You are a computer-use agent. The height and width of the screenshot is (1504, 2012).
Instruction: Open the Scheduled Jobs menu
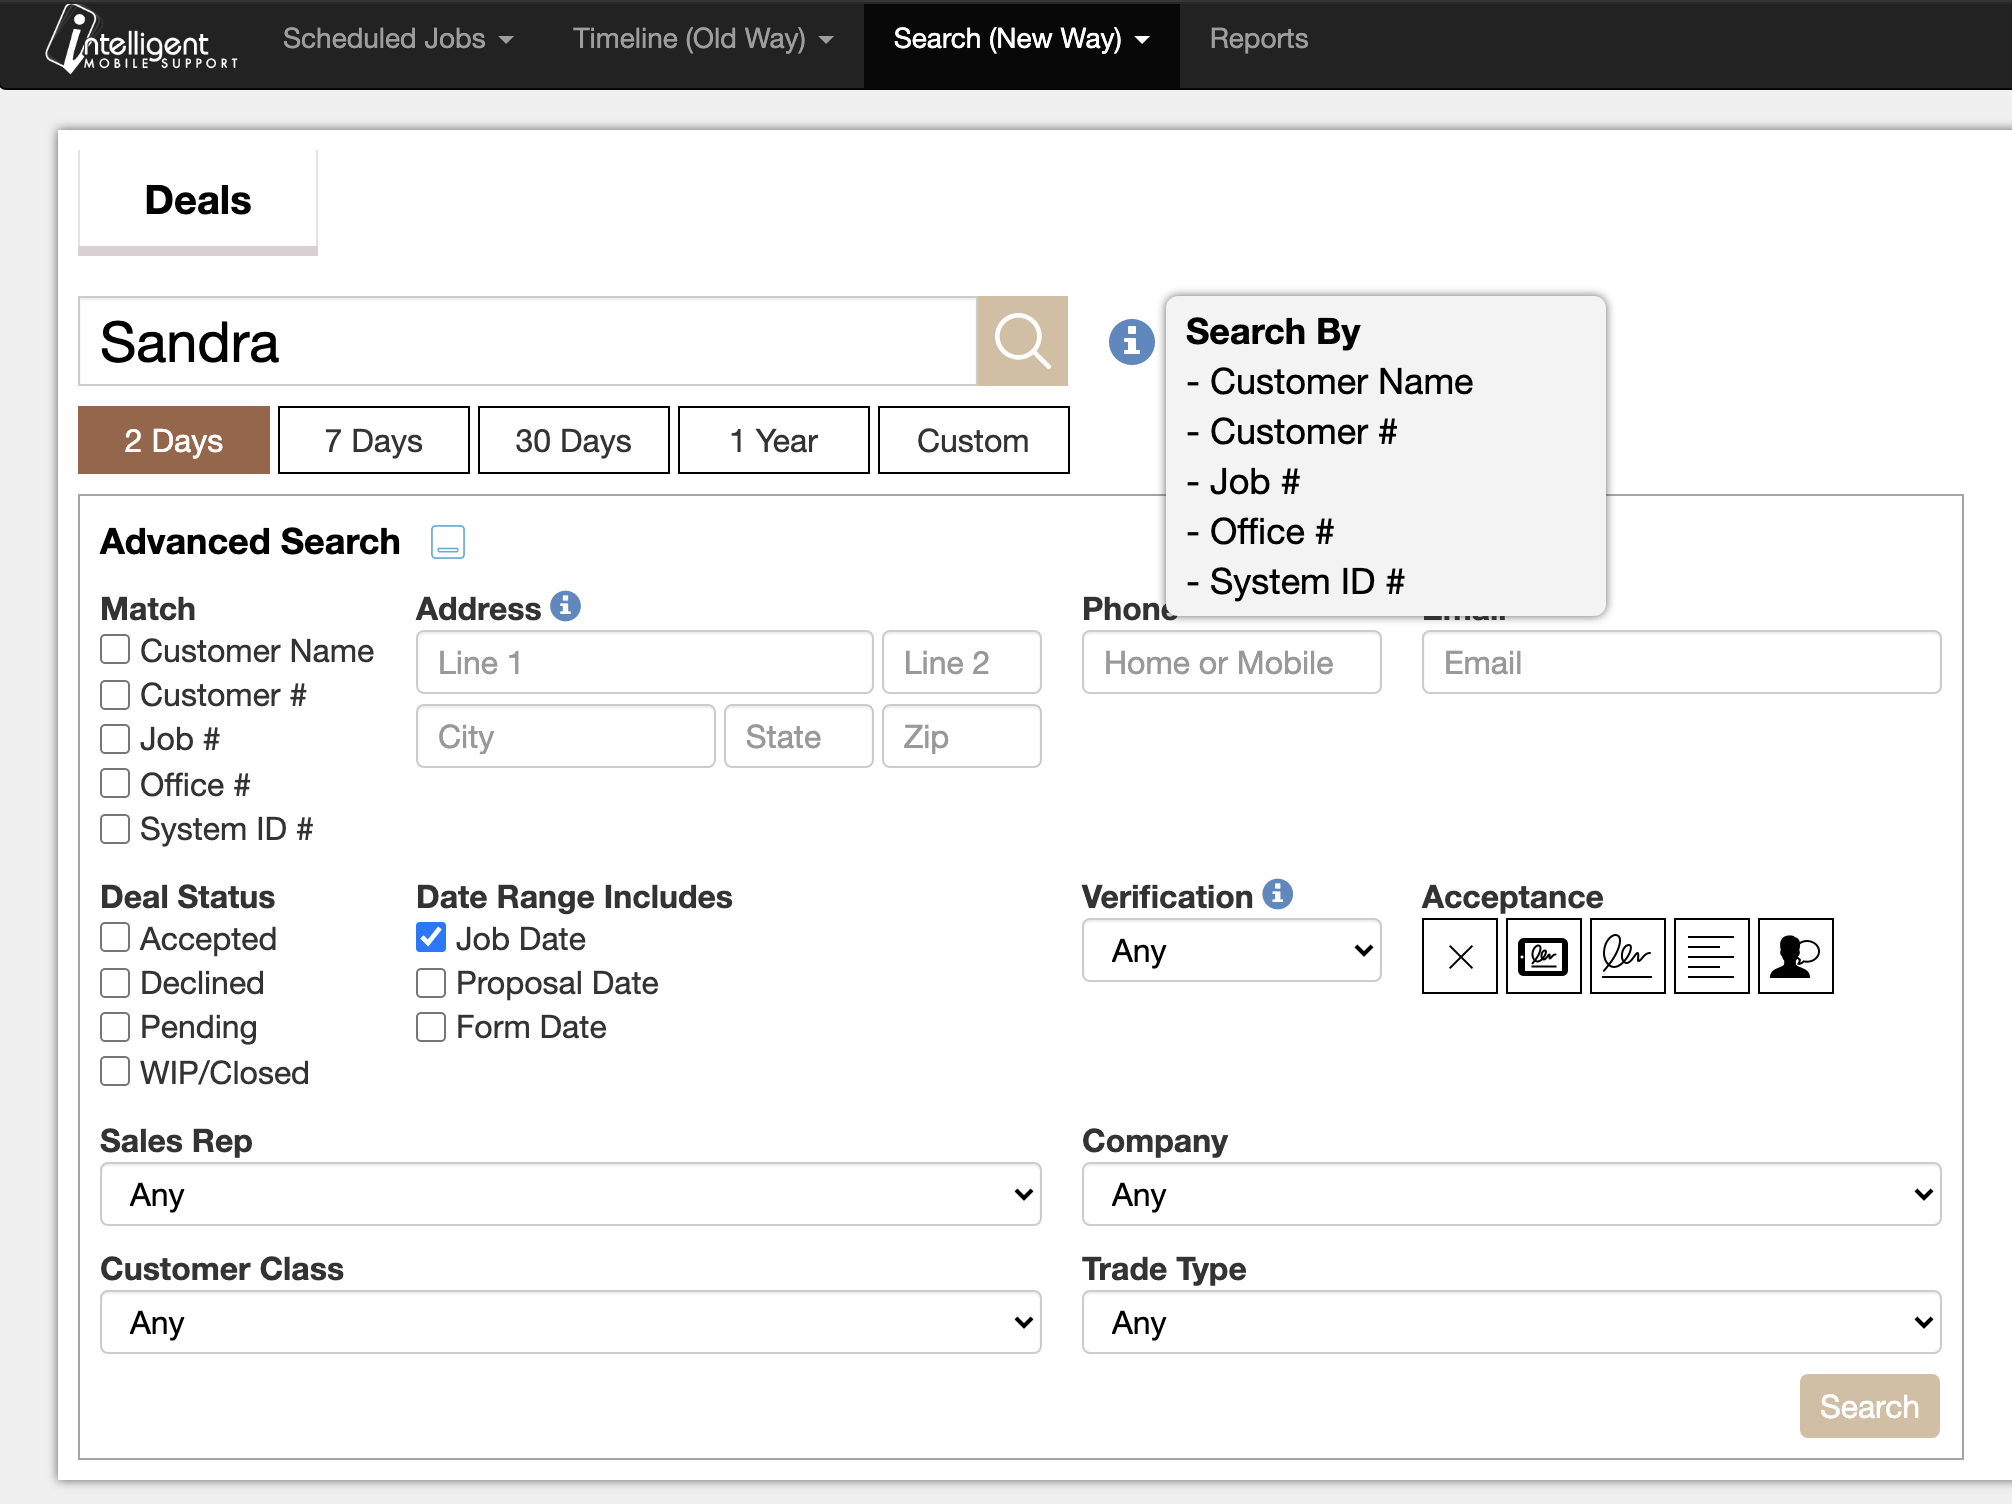click(398, 39)
